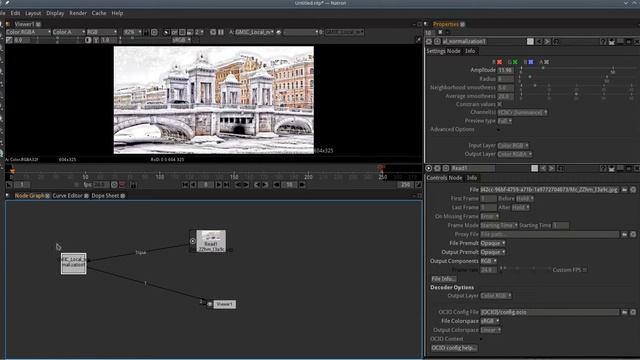Click the color picker icon at viewer toolbar's right end
This screenshot has height=360, width=640.
(418, 40)
